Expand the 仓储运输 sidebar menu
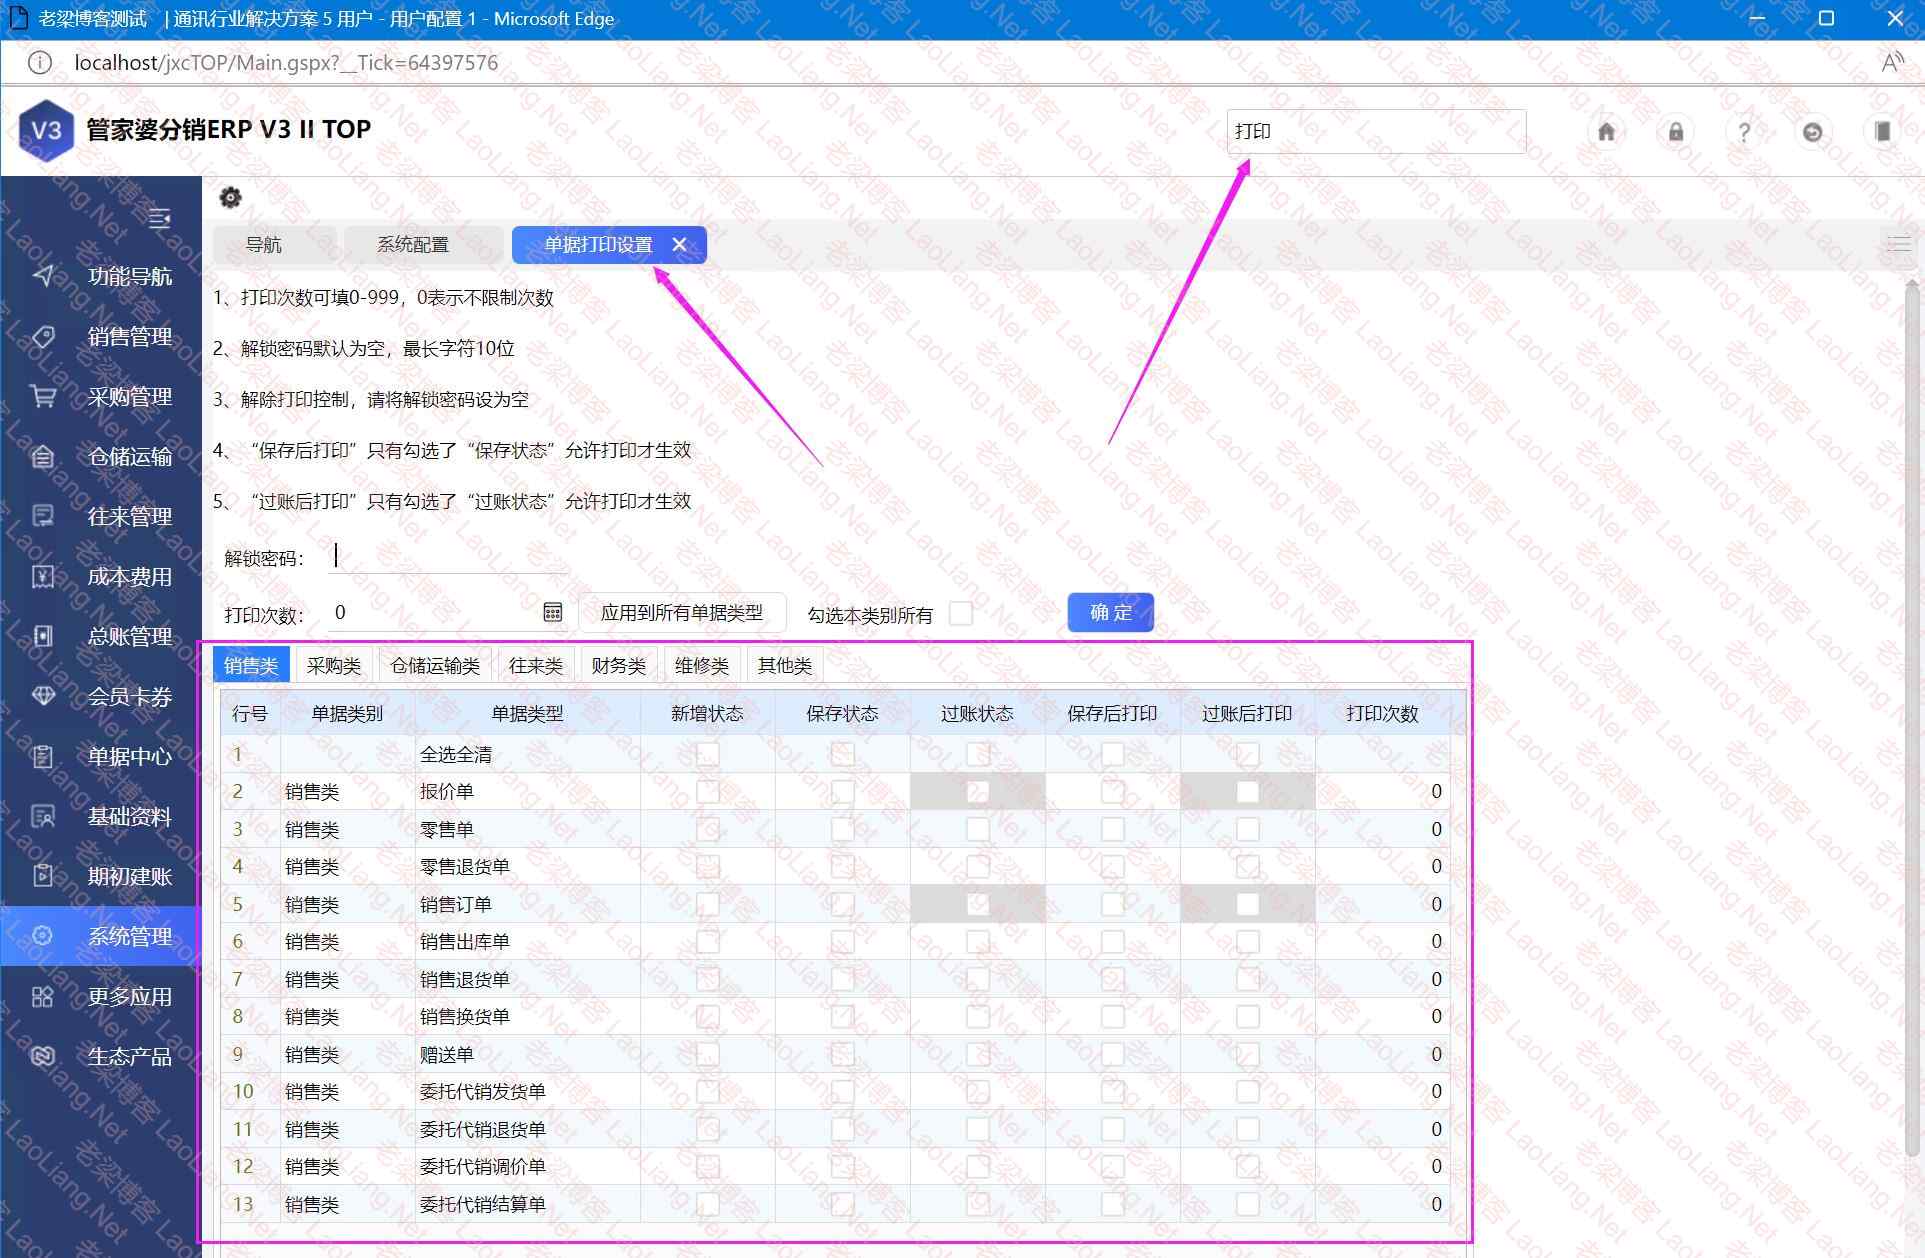 [128, 457]
